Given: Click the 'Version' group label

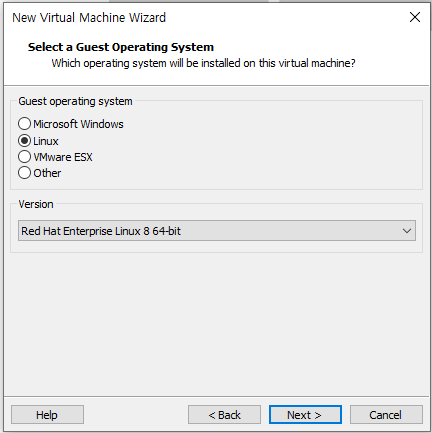Looking at the screenshot, I should point(36,204).
